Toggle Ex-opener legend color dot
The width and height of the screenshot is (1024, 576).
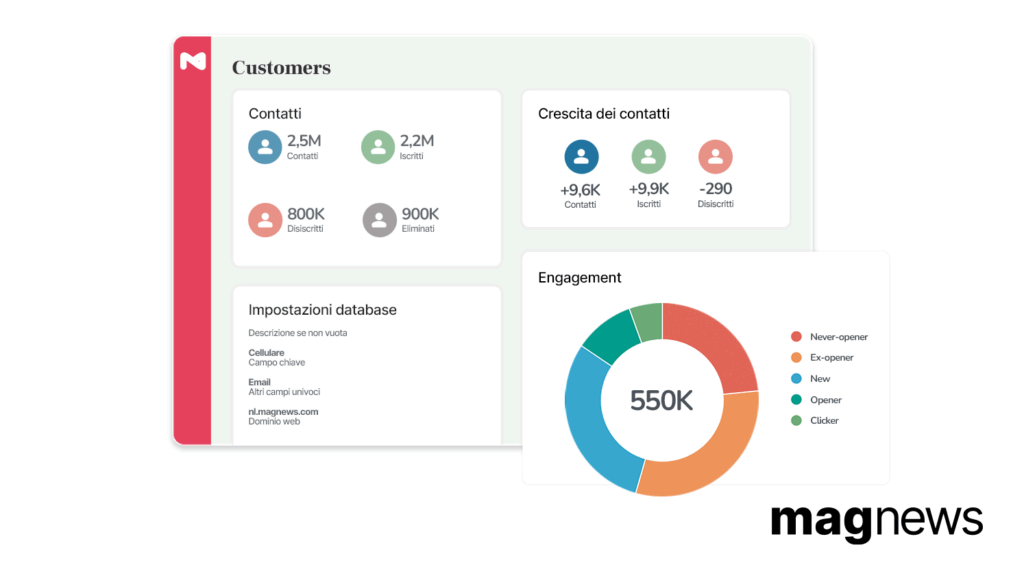click(796, 358)
